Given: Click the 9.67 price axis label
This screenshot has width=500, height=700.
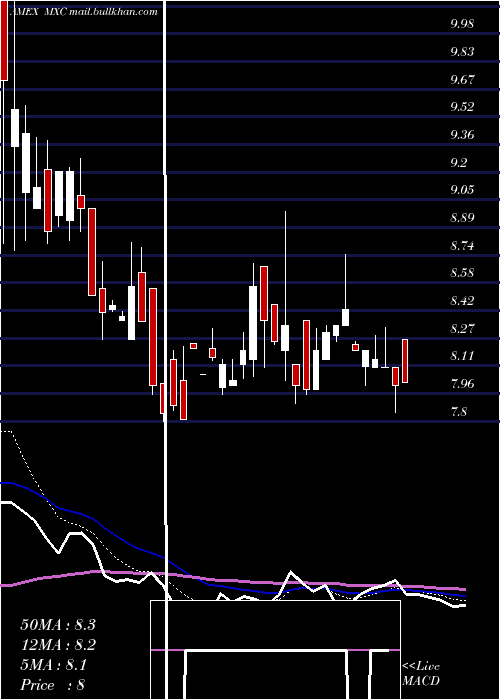Looking at the screenshot, I should pyautogui.click(x=462, y=79).
